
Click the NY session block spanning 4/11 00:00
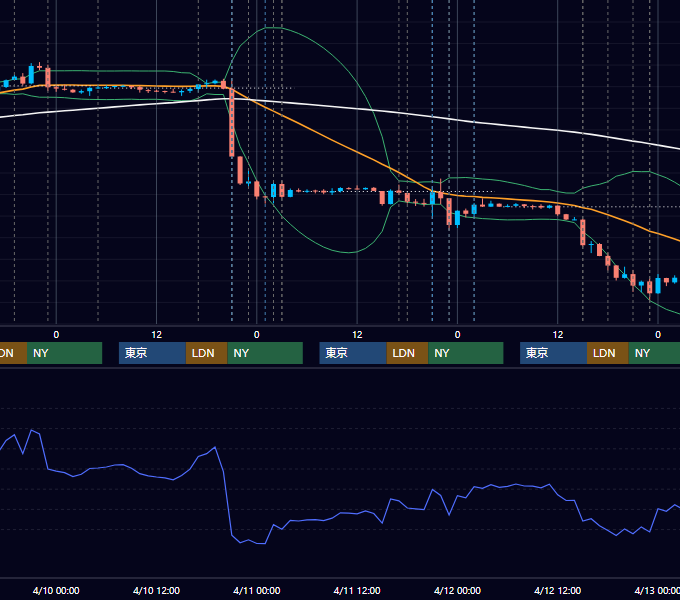tap(265, 353)
